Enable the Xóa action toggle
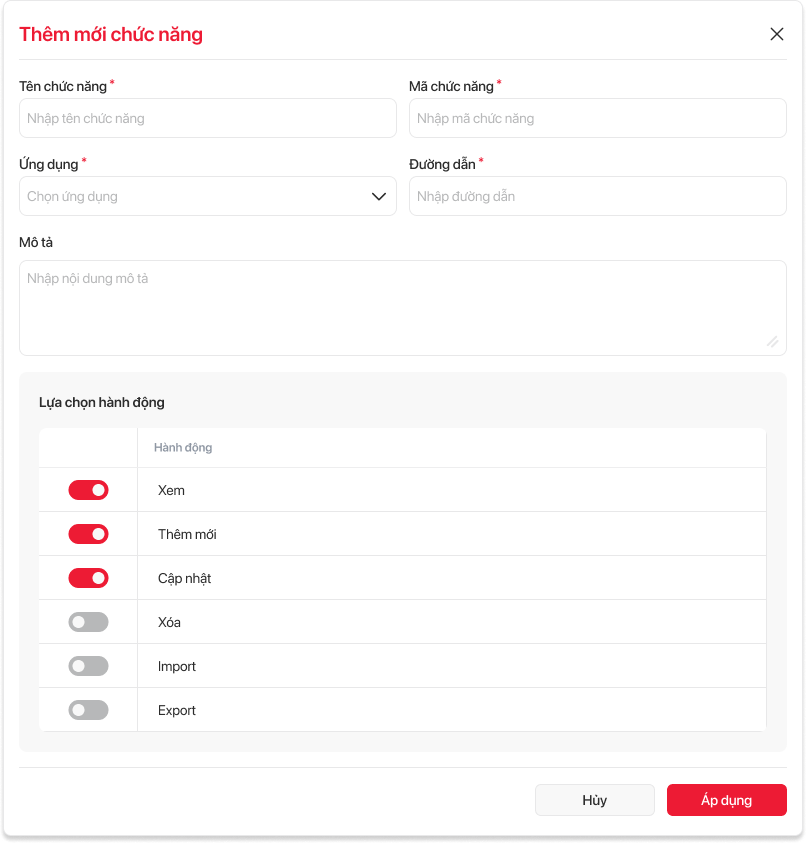 [88, 622]
